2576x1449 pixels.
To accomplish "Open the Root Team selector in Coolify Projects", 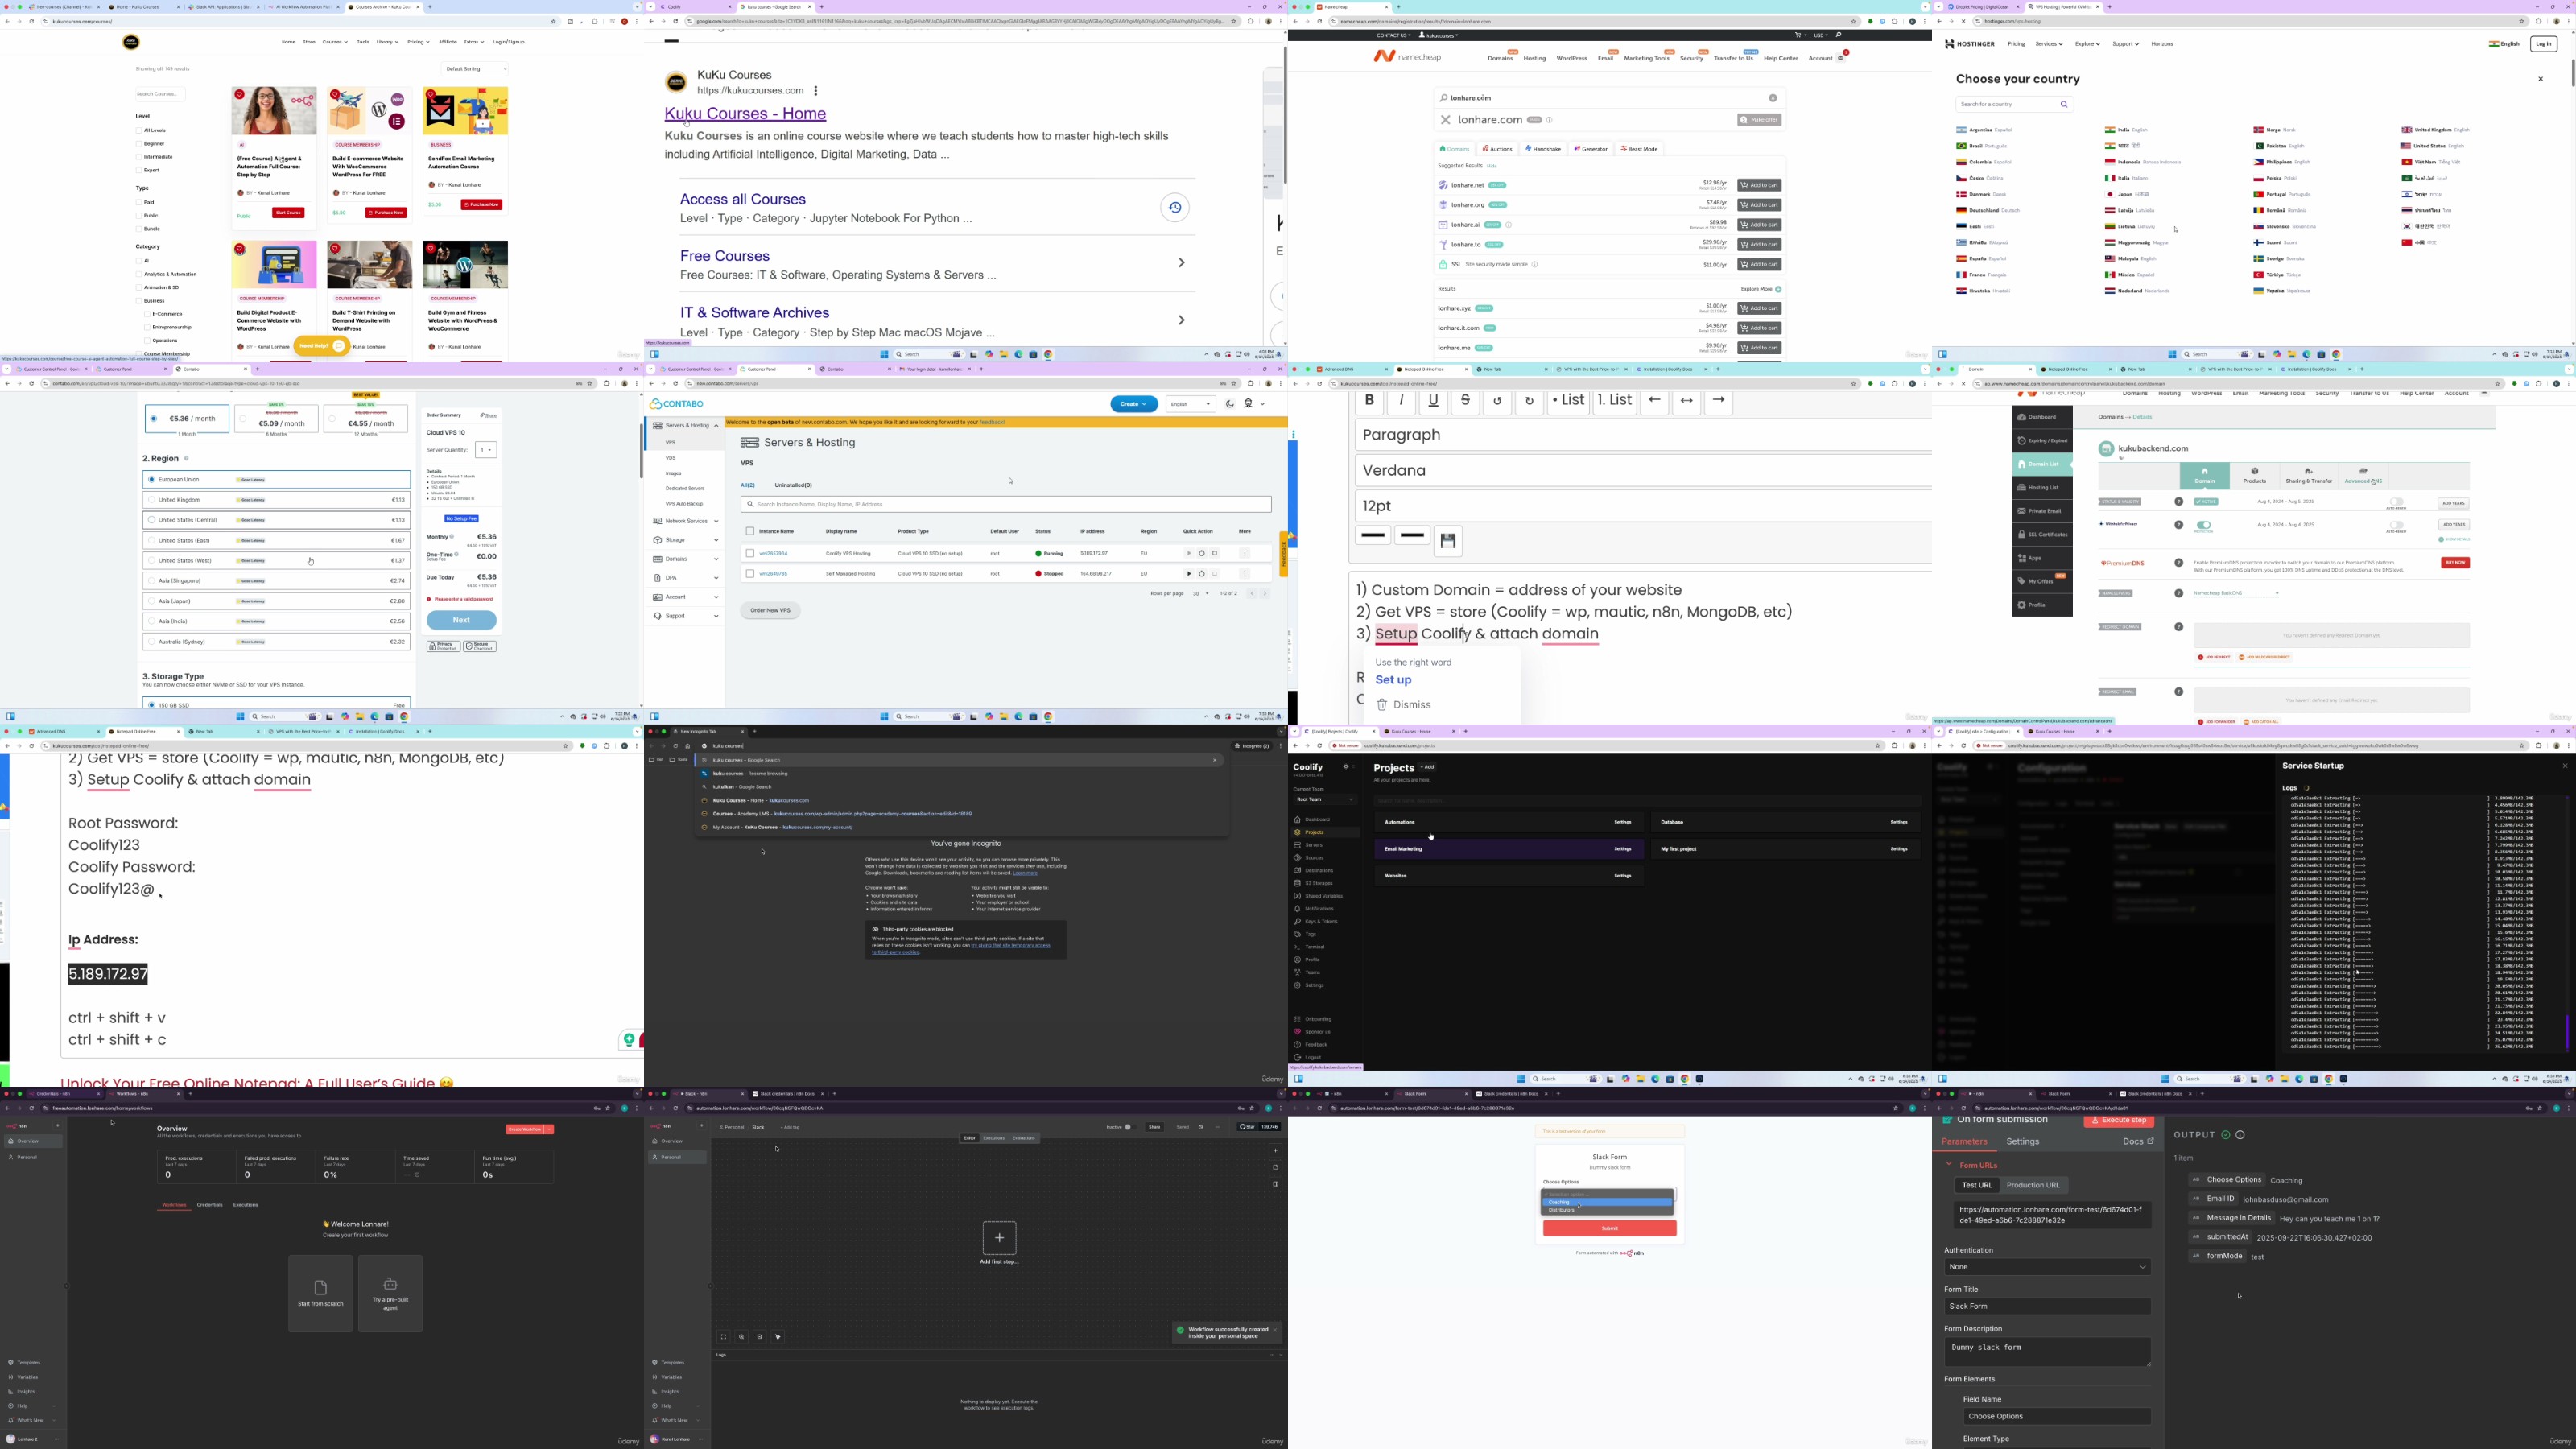I will click(x=1324, y=800).
